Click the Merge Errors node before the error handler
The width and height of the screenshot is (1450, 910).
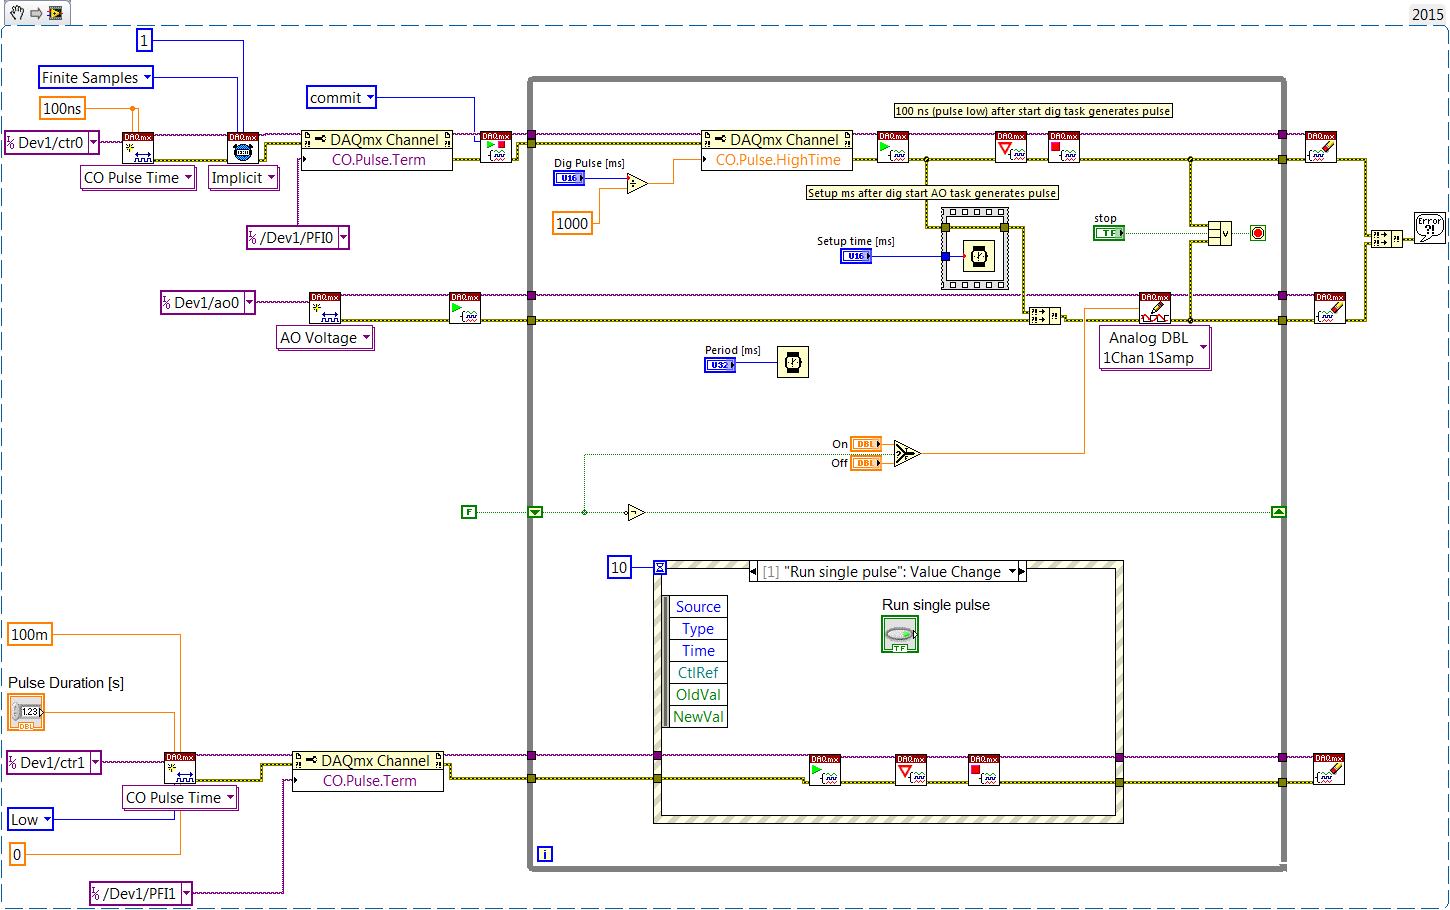(1386, 238)
